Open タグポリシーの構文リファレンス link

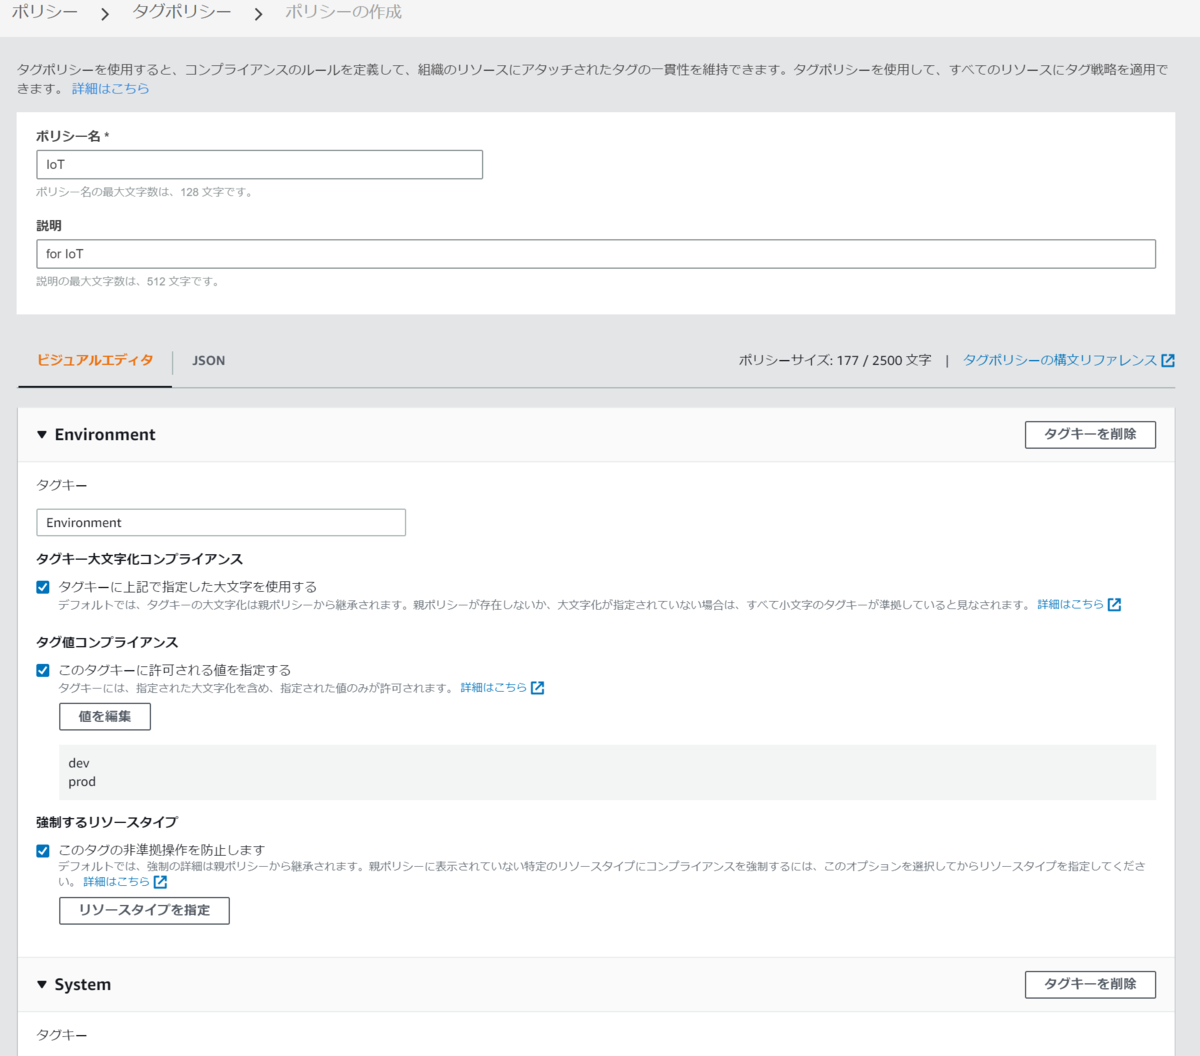tap(1060, 360)
